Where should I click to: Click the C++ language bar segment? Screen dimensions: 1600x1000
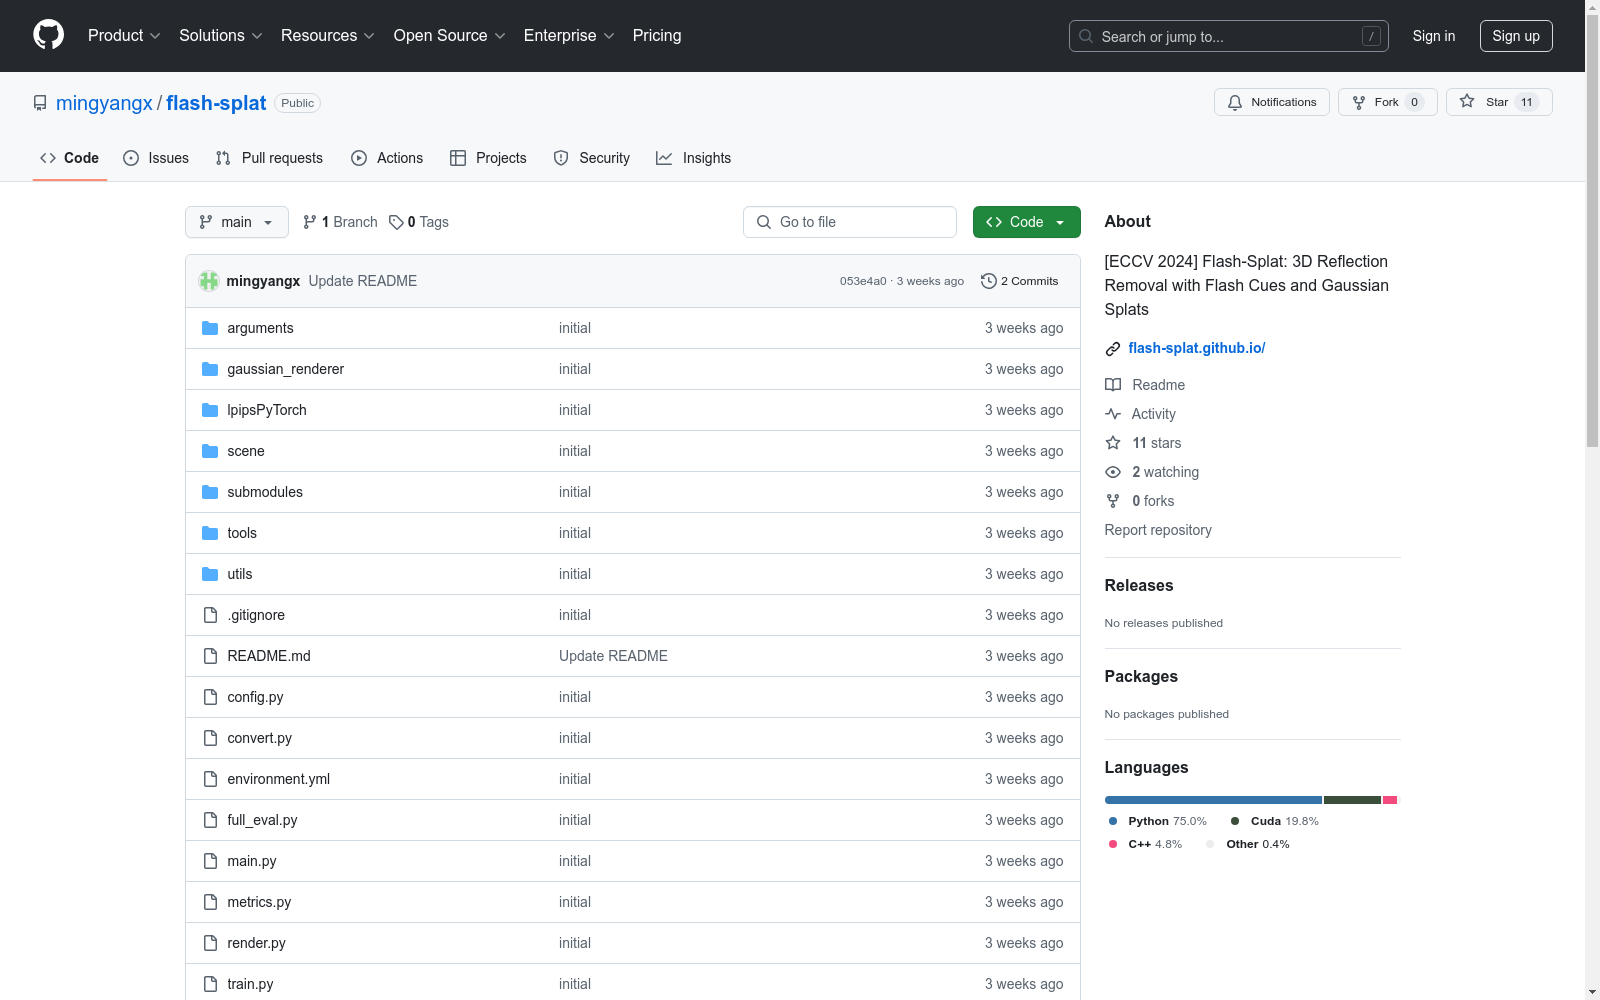[1389, 800]
